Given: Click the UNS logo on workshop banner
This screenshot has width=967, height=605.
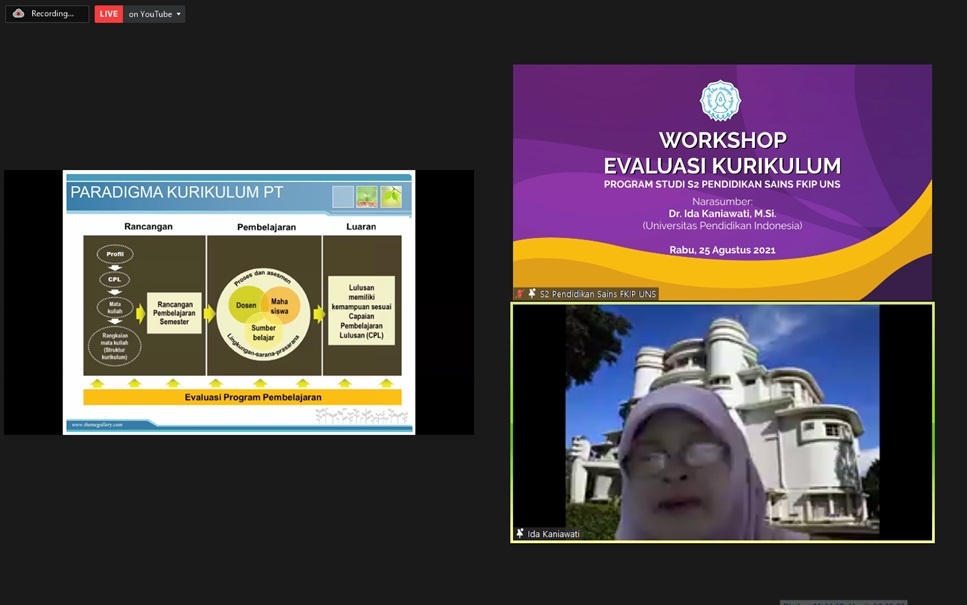Looking at the screenshot, I should pyautogui.click(x=720, y=100).
